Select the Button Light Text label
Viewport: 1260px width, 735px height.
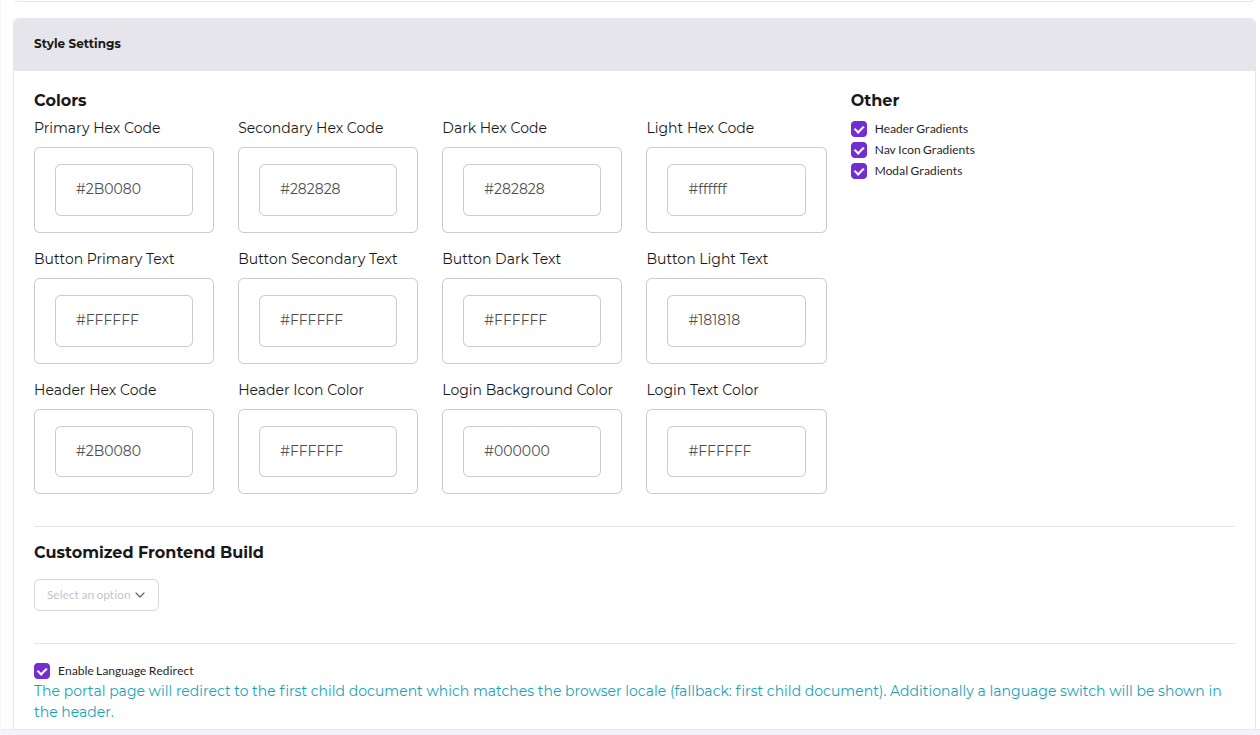click(x=707, y=259)
